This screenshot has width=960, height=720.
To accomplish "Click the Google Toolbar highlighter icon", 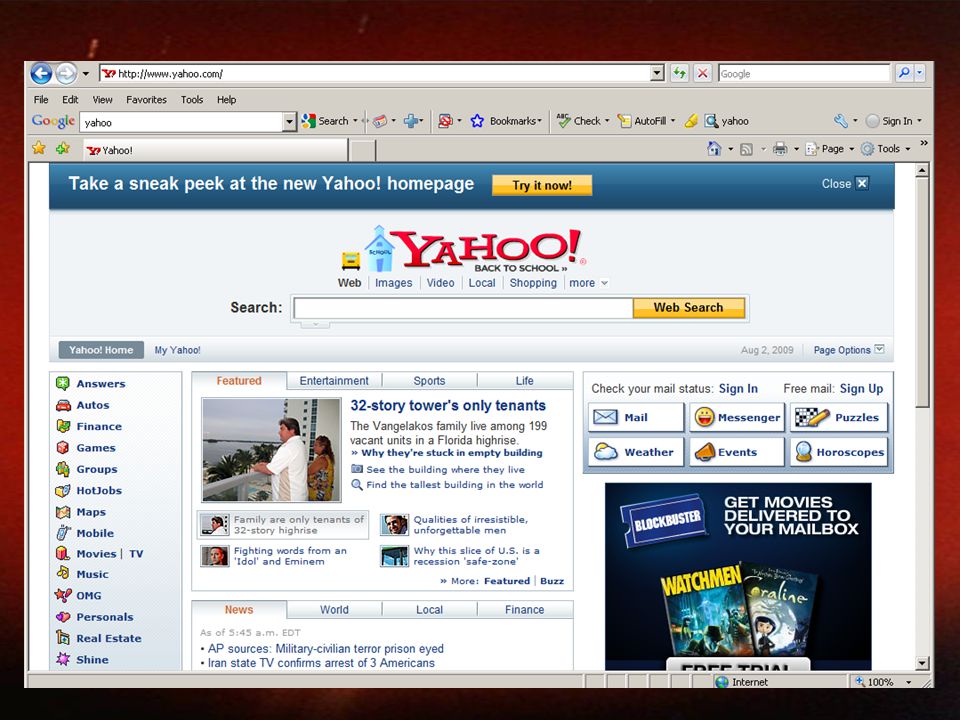I will point(691,121).
